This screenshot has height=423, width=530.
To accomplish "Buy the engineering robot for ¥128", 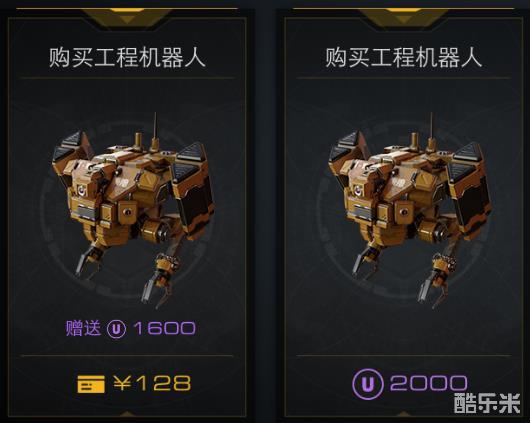I will tap(134, 384).
